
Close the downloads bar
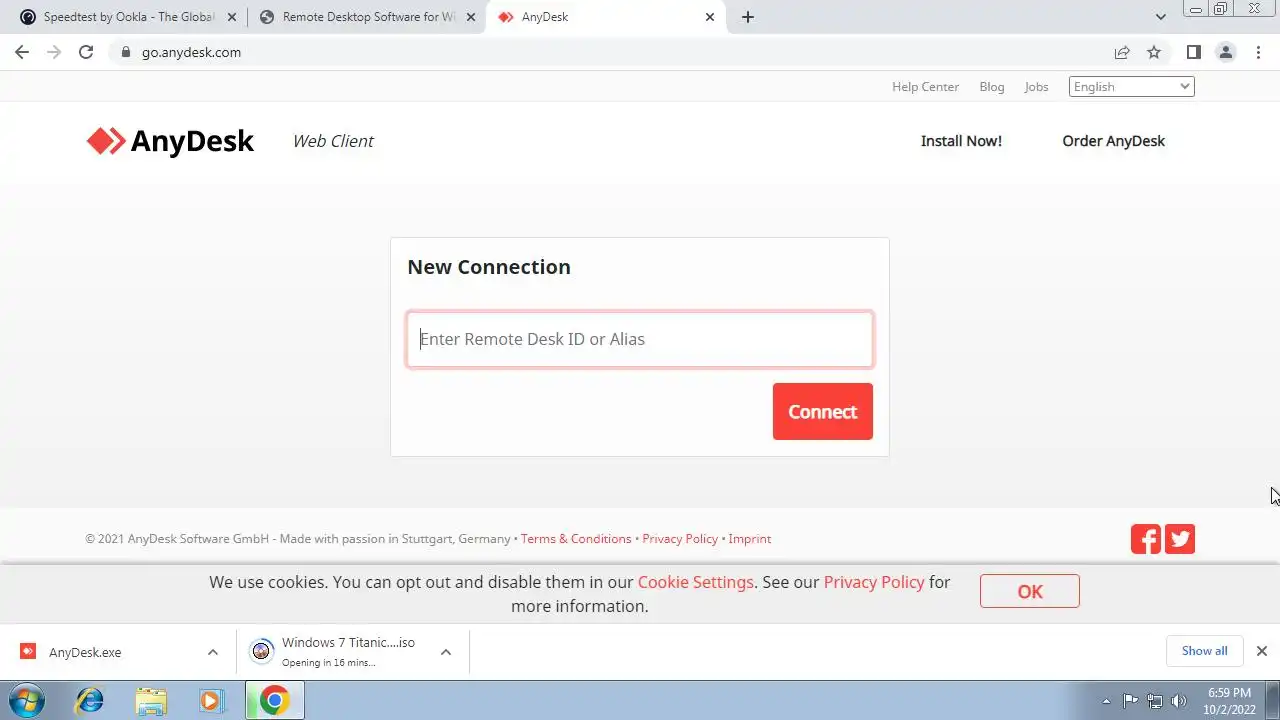pos(1261,651)
